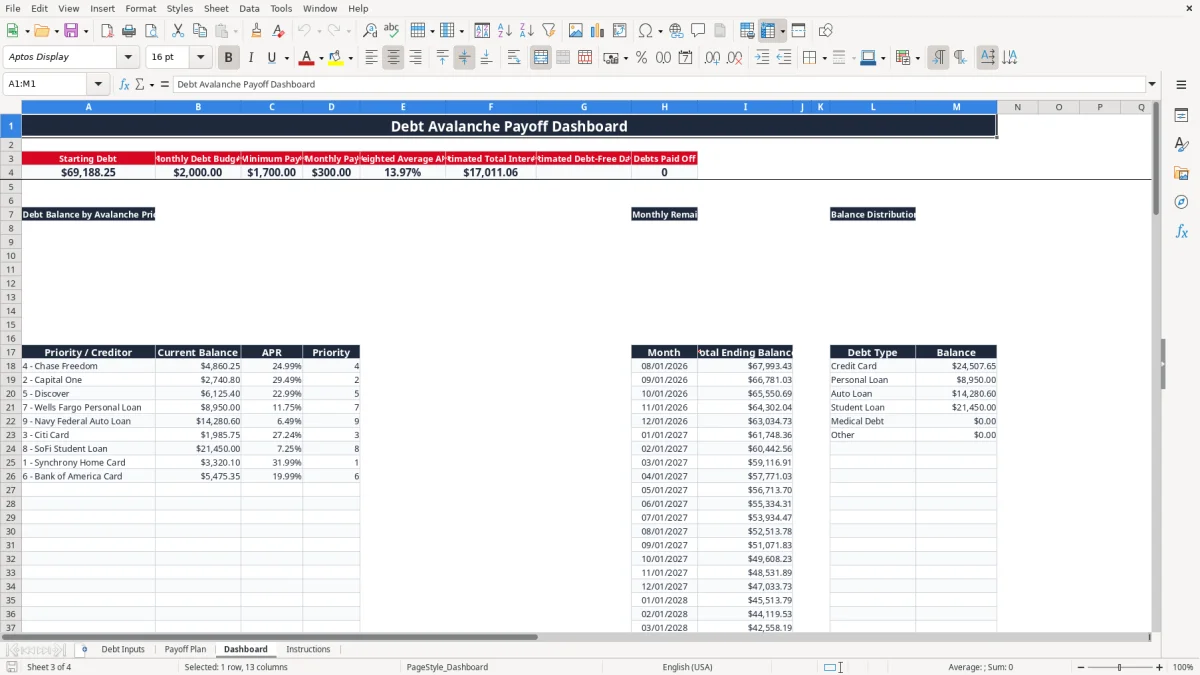This screenshot has width=1200, height=675.
Task: Click the Add Decimal Place icon
Action: [x=712, y=58]
